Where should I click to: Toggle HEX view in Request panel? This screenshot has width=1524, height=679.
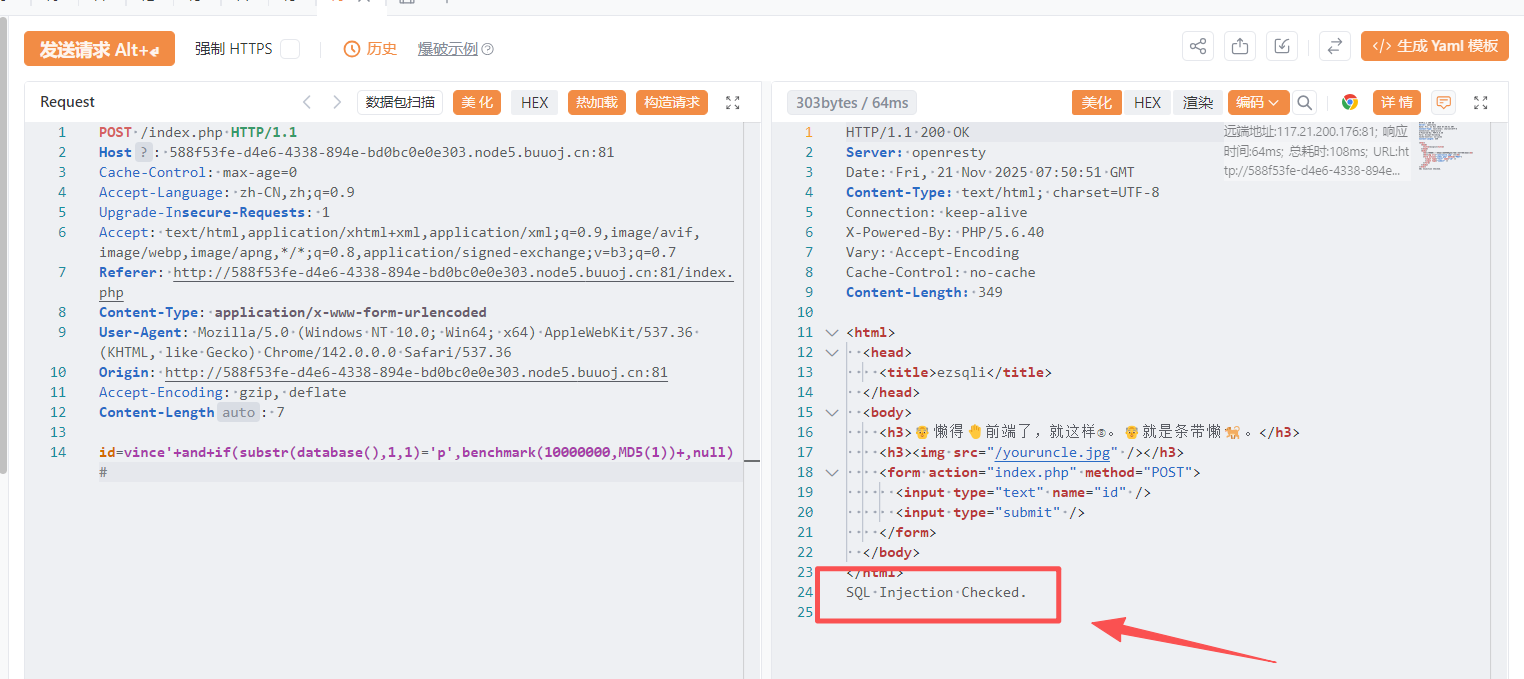coord(535,102)
